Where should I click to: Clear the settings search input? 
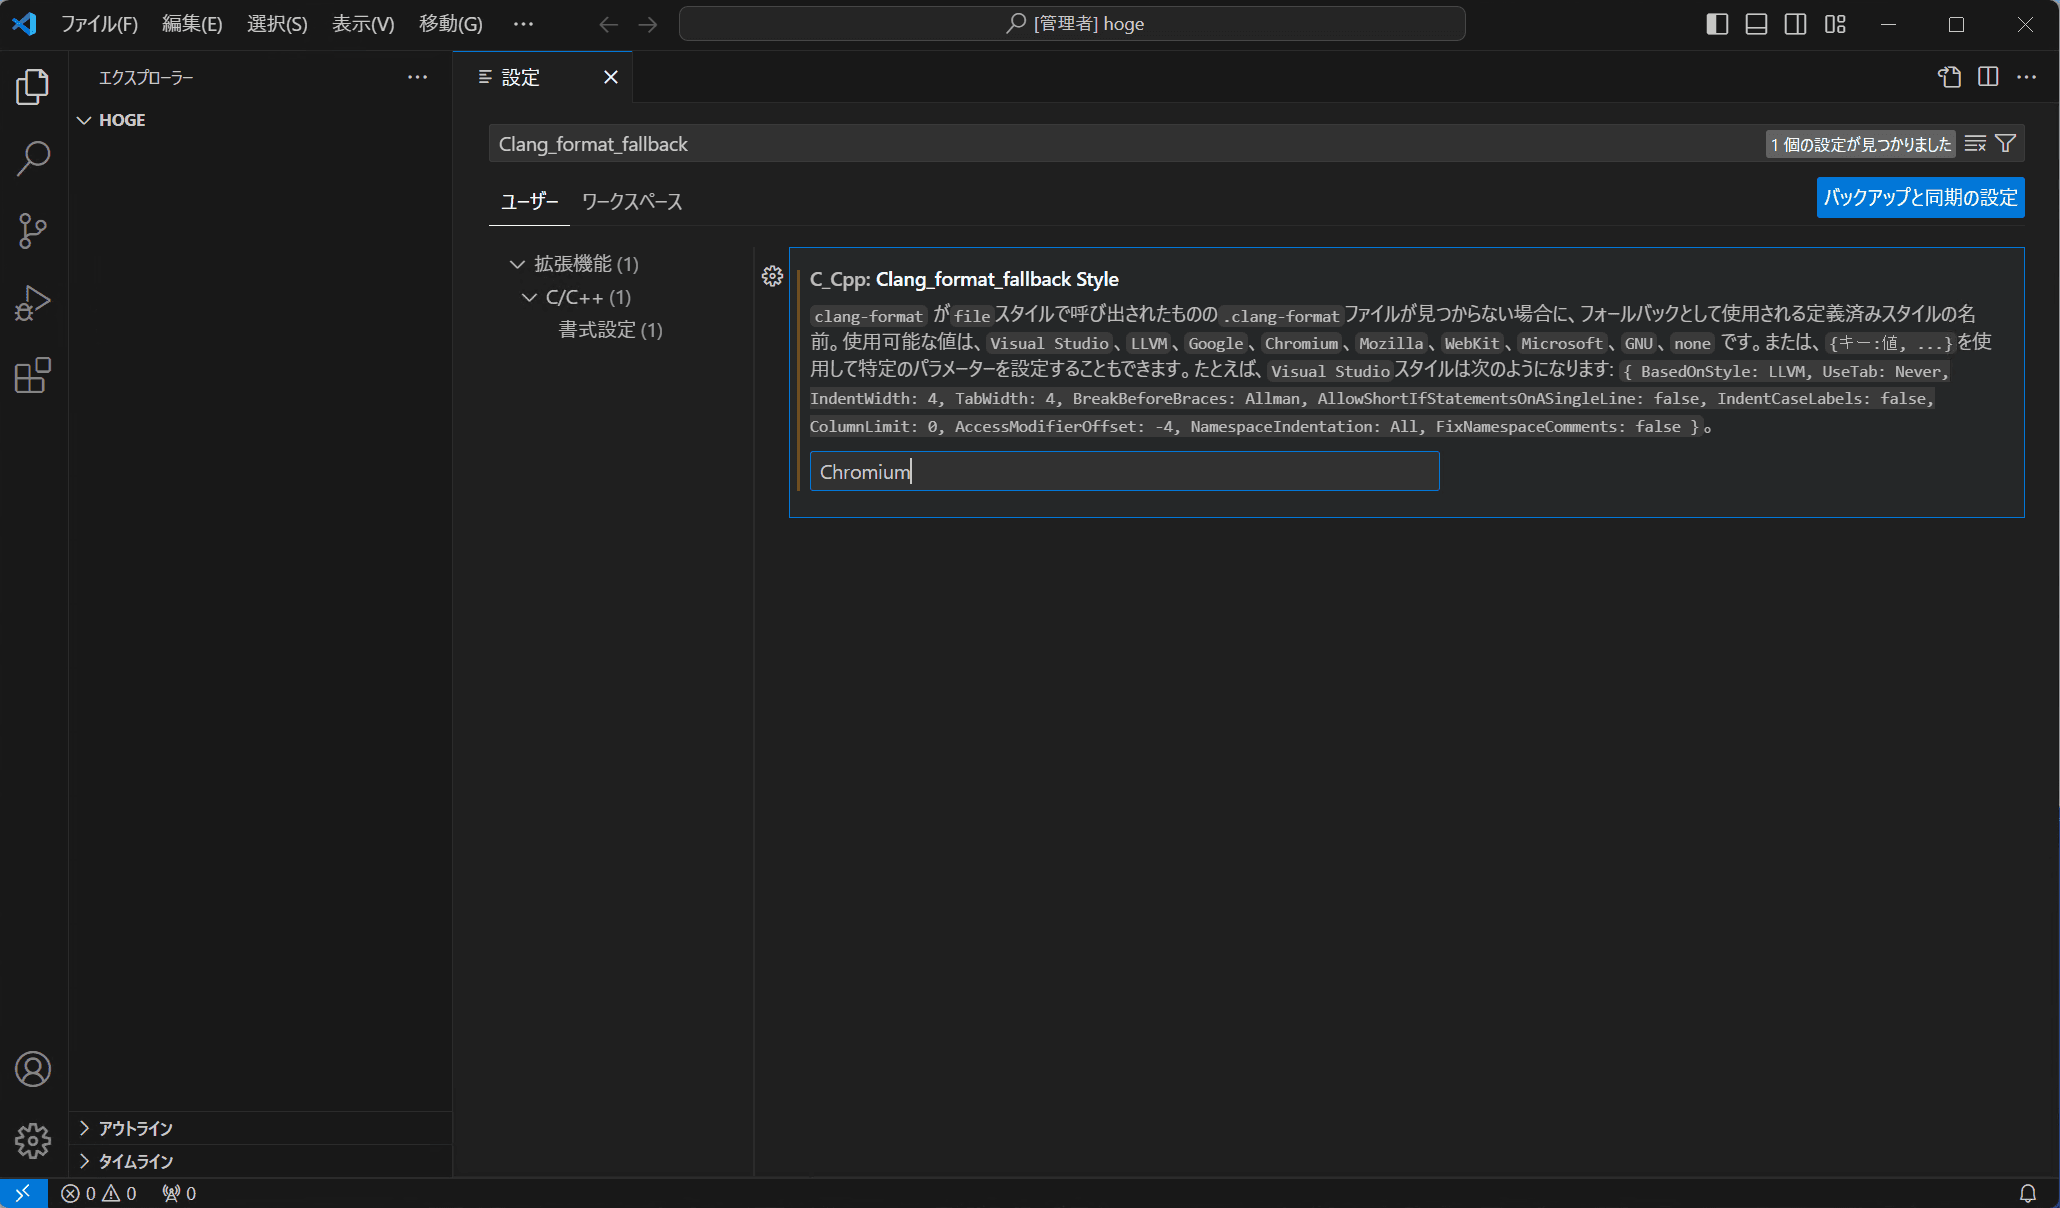click(x=1975, y=144)
